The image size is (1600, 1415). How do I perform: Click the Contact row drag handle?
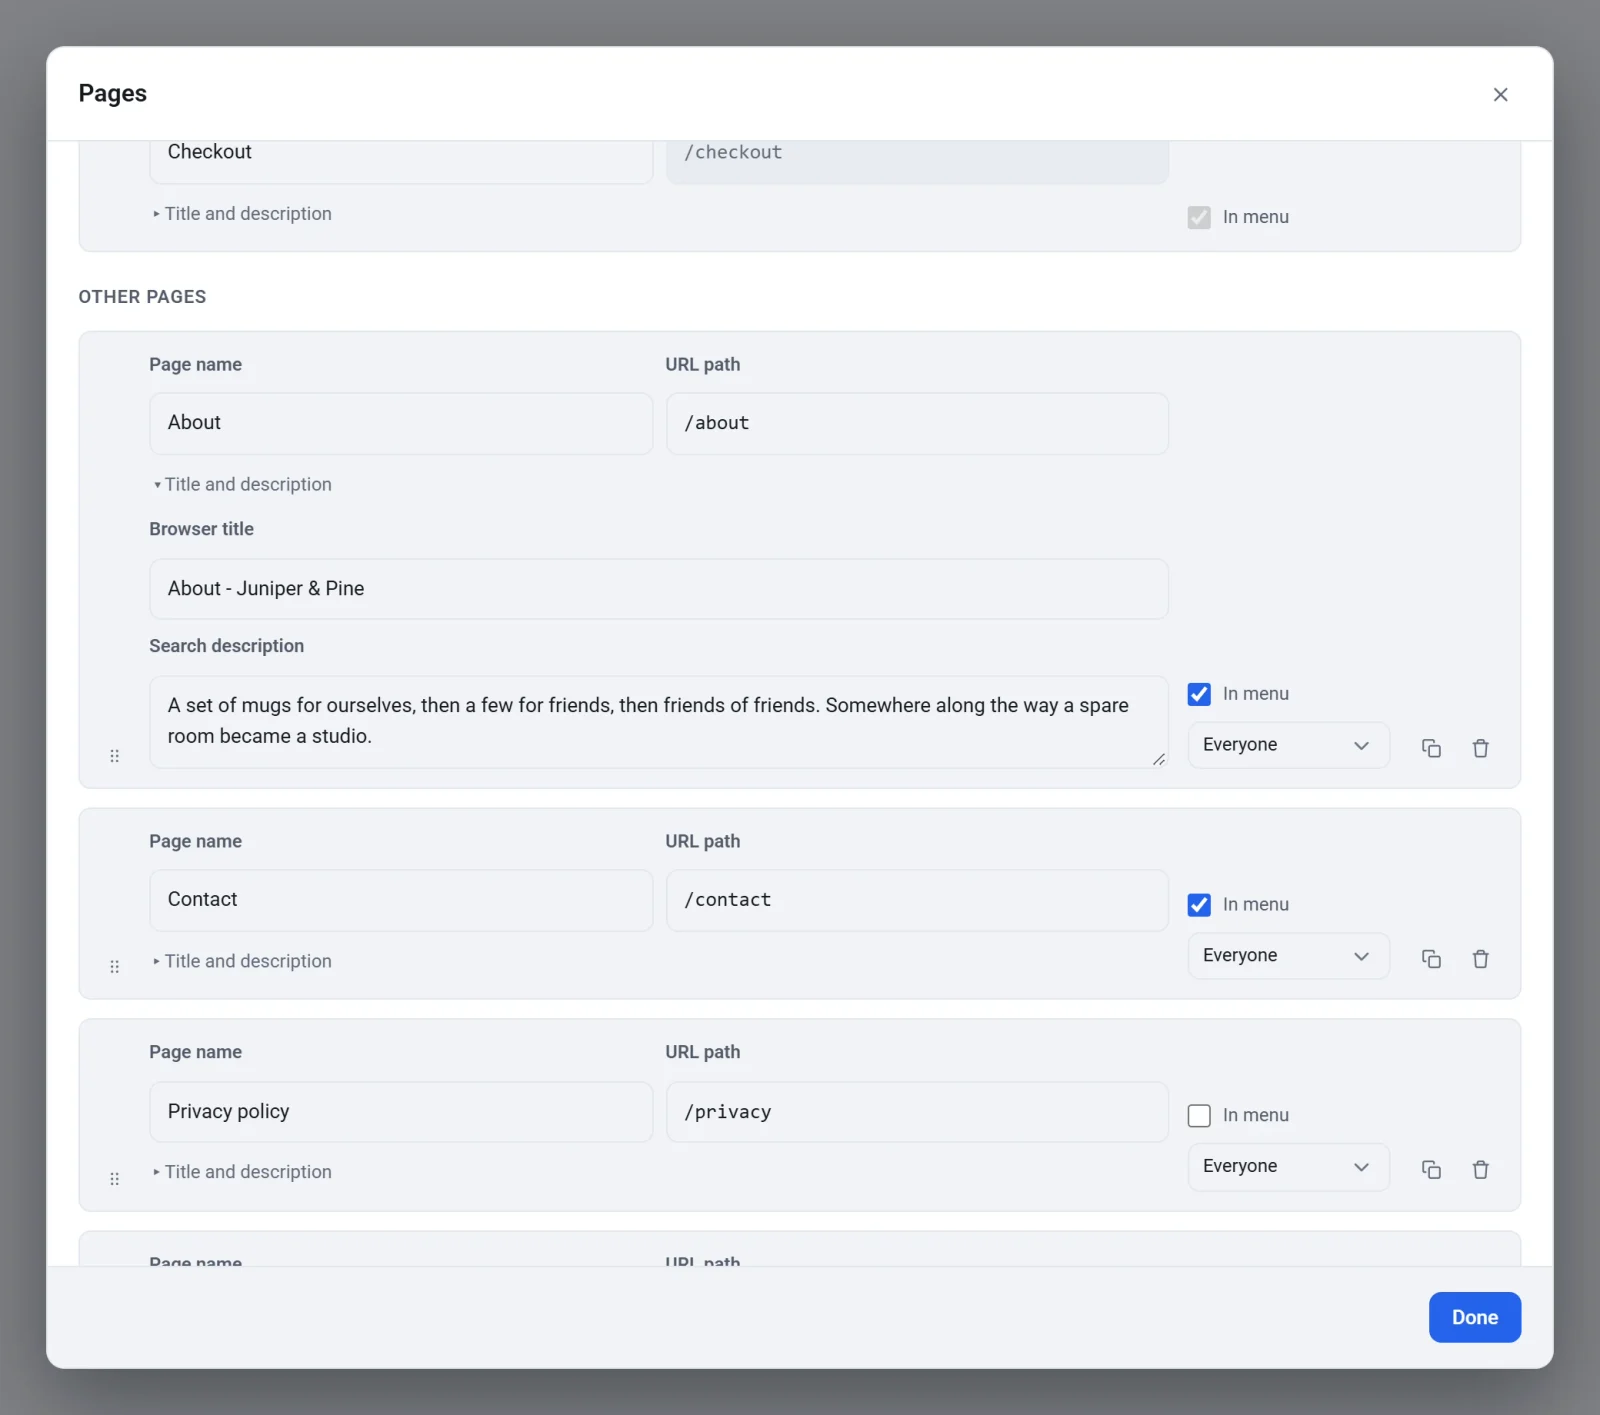114,967
